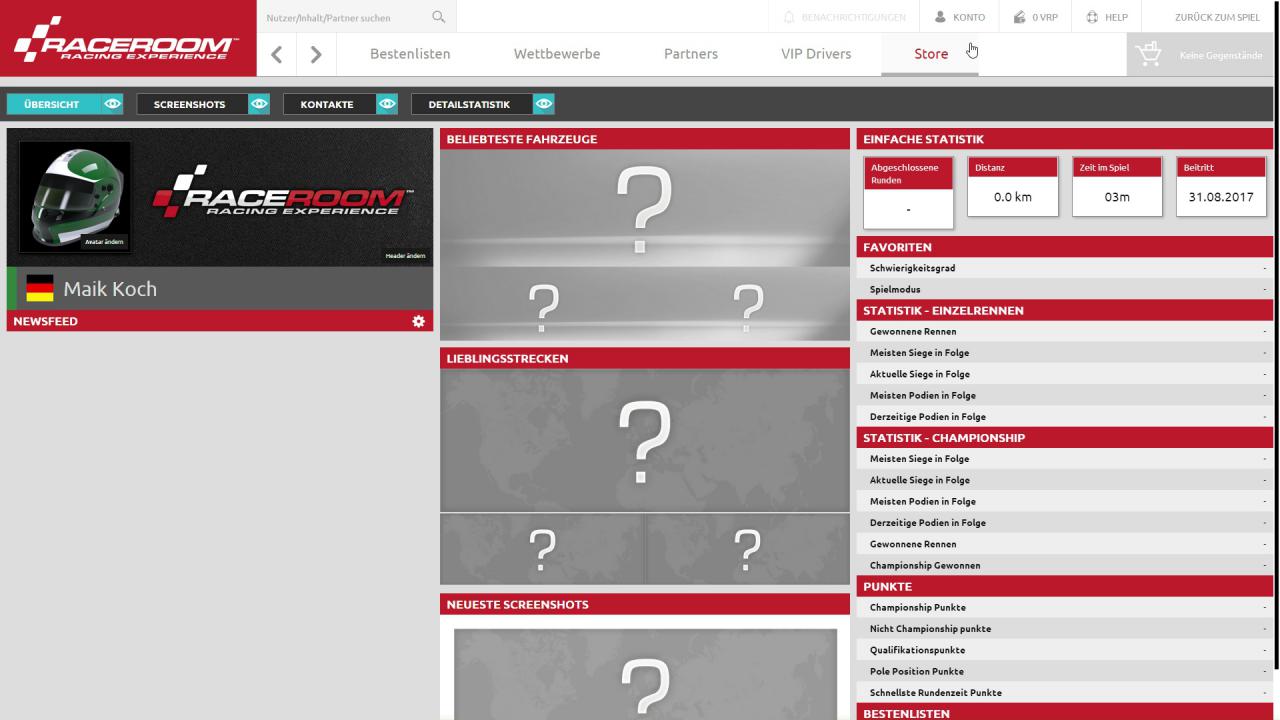The width and height of the screenshot is (1280, 720).
Task: Click the Zeit im Spiel card
Action: pyautogui.click(x=1117, y=186)
